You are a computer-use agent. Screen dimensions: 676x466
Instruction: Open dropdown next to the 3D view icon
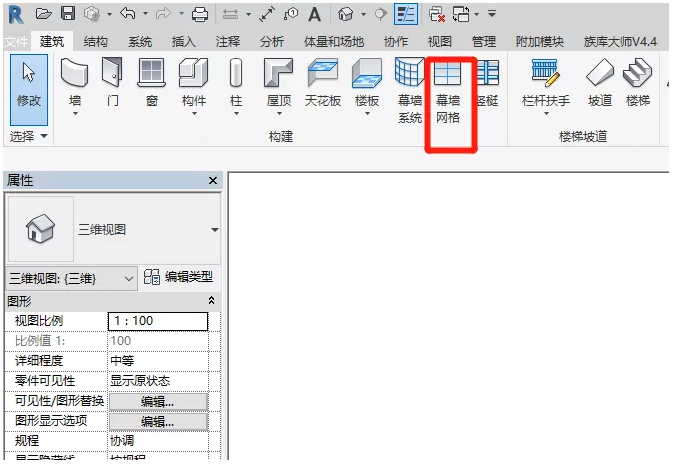pyautogui.click(x=363, y=15)
